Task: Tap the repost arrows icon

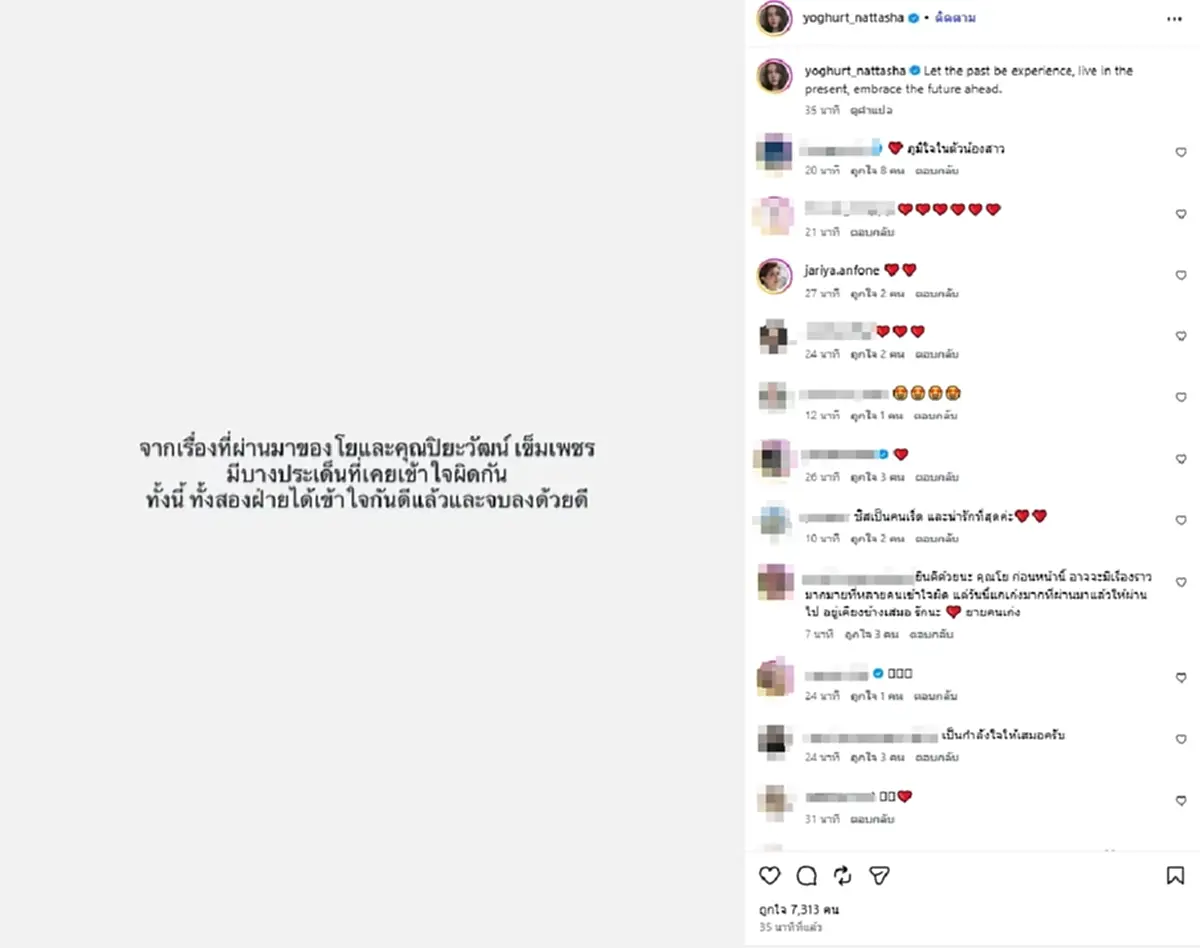Action: (843, 875)
